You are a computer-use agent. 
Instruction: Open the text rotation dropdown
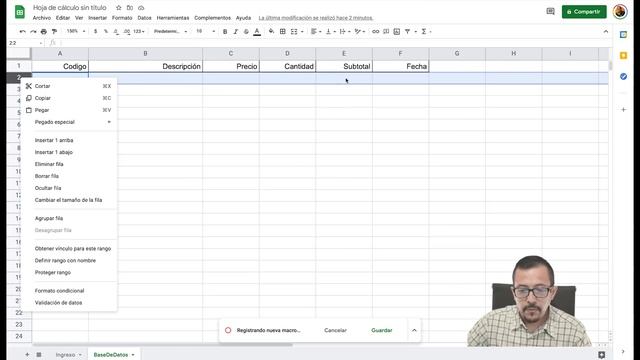[359, 31]
